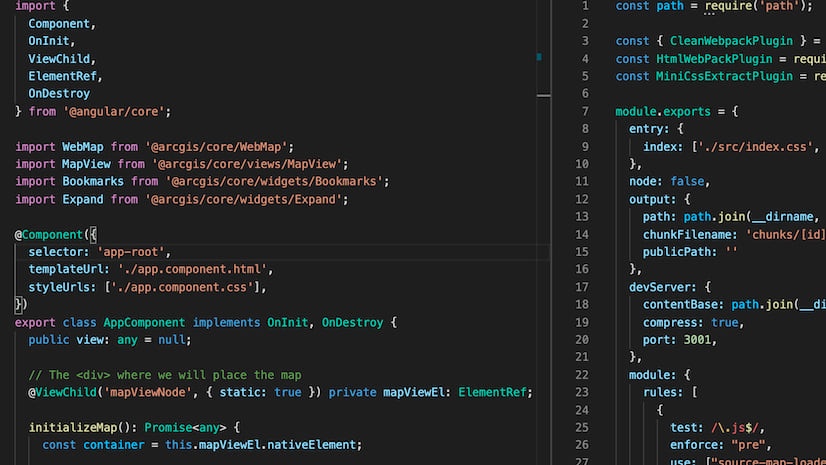Click the 'contentBase' key

pos(680,305)
